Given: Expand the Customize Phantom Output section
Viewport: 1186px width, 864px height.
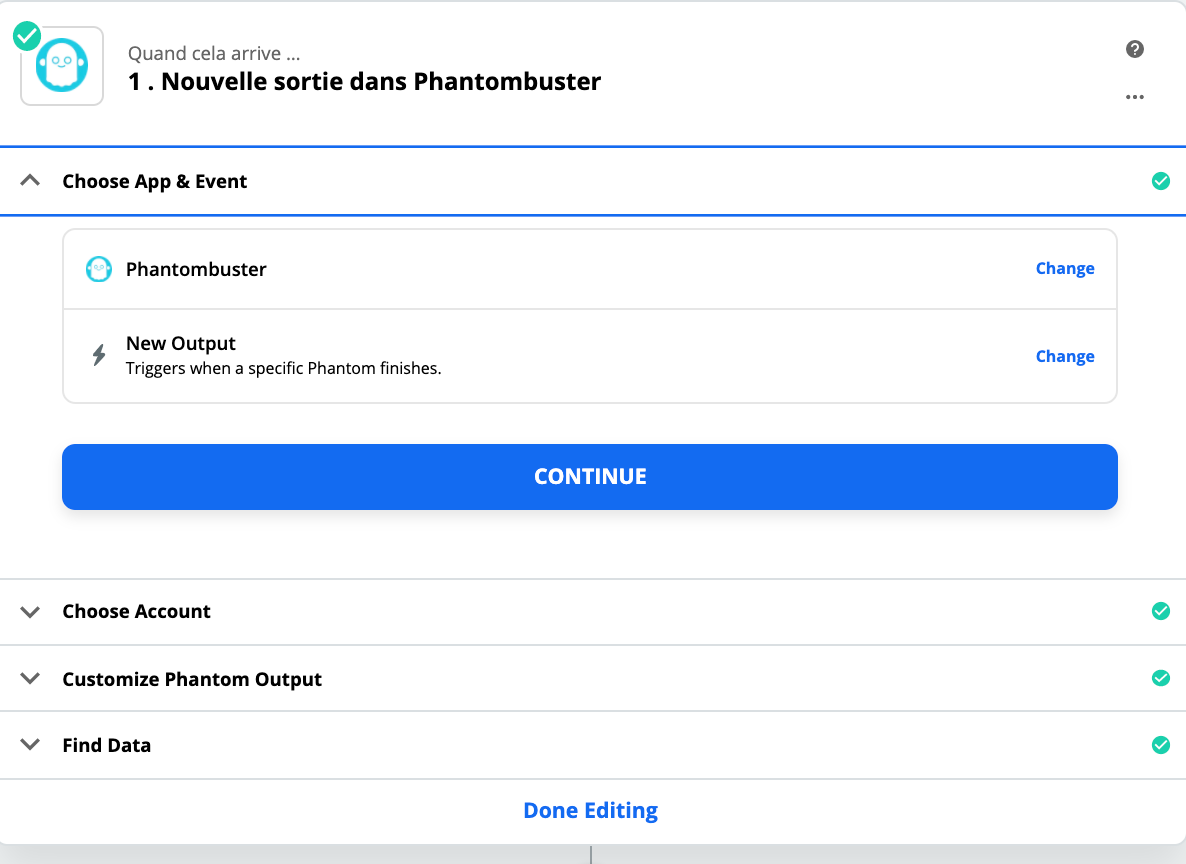Looking at the screenshot, I should coord(30,678).
